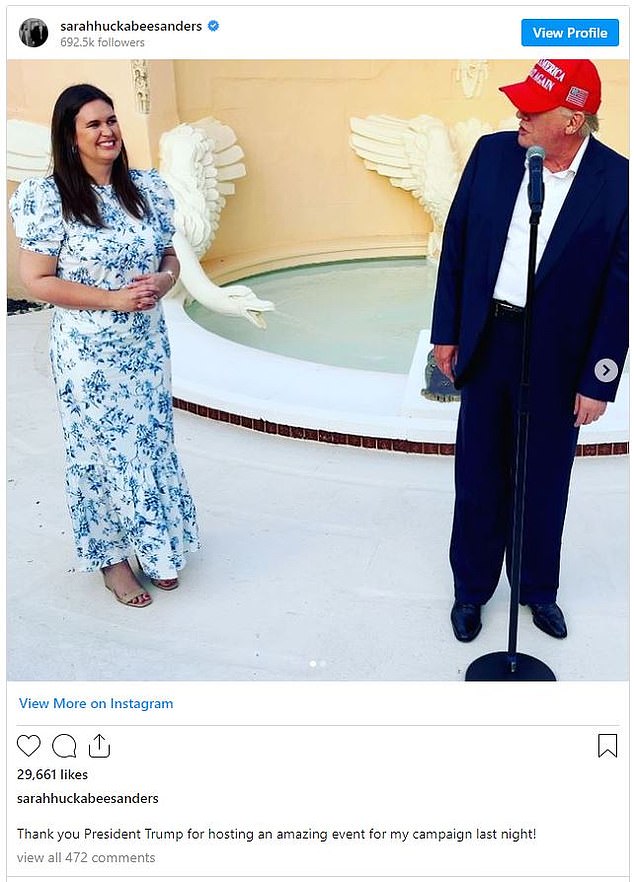
Task: Open sarahhuckabeesanders profile avatar
Action: coord(34,33)
